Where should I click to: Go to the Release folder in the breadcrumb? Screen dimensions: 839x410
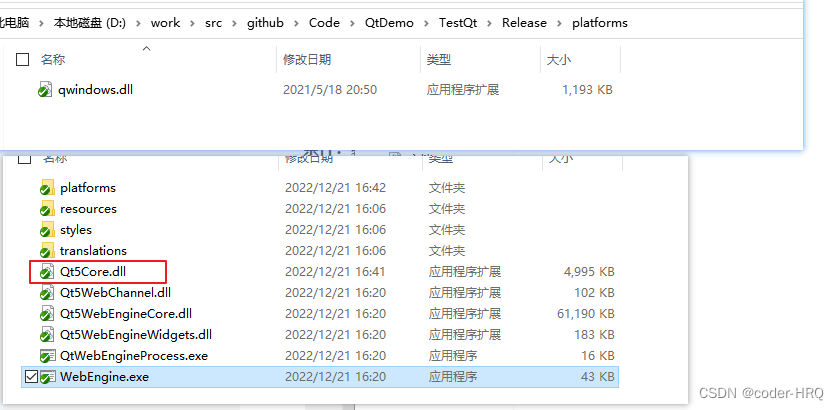pyautogui.click(x=524, y=23)
